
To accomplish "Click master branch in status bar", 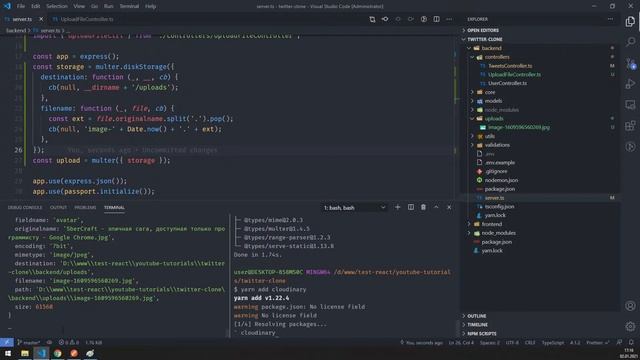I will click(29, 342).
